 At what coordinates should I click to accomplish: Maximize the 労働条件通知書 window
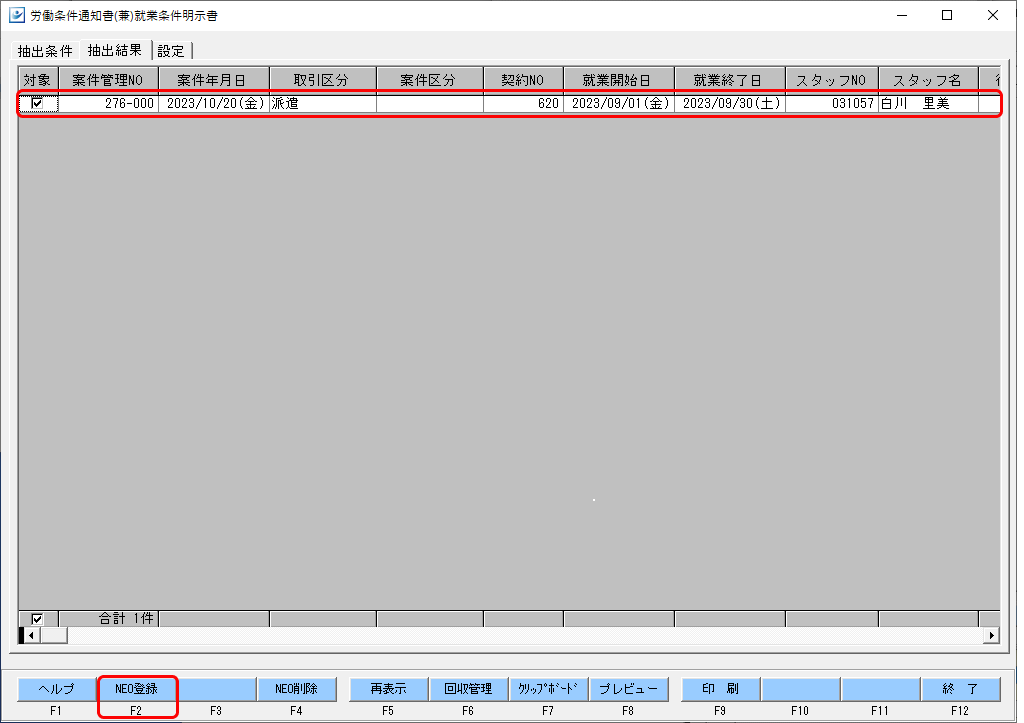[x=947, y=15]
